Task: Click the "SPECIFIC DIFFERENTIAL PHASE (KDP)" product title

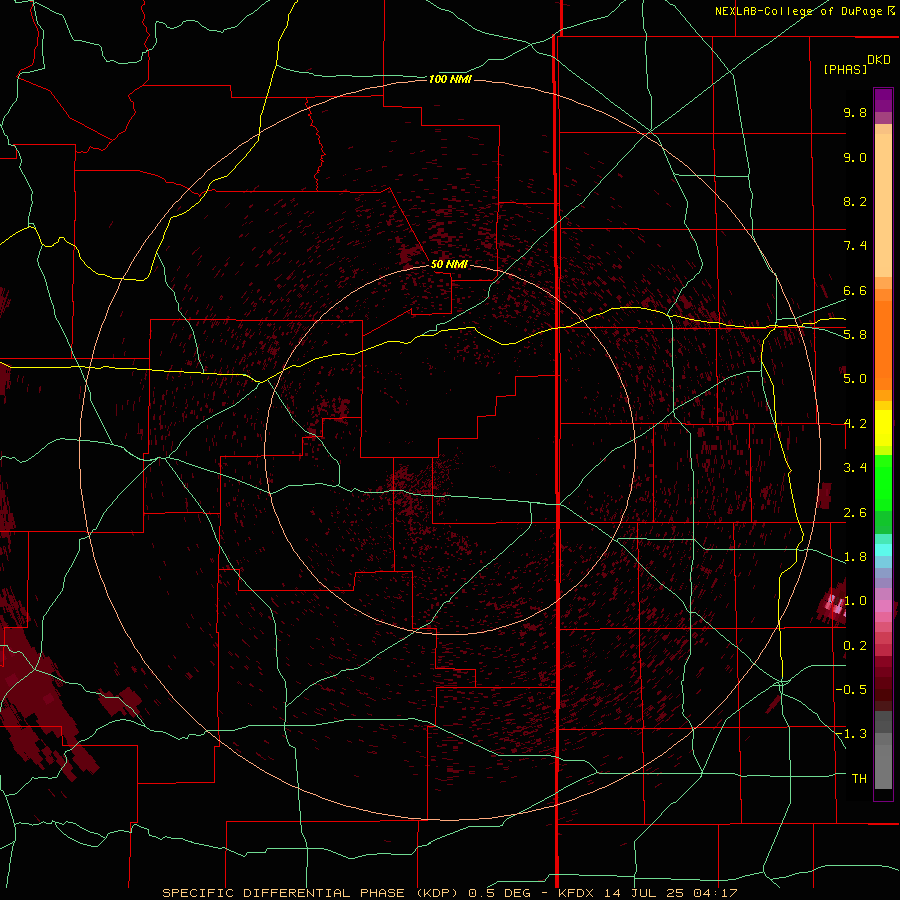Action: pyautogui.click(x=313, y=893)
